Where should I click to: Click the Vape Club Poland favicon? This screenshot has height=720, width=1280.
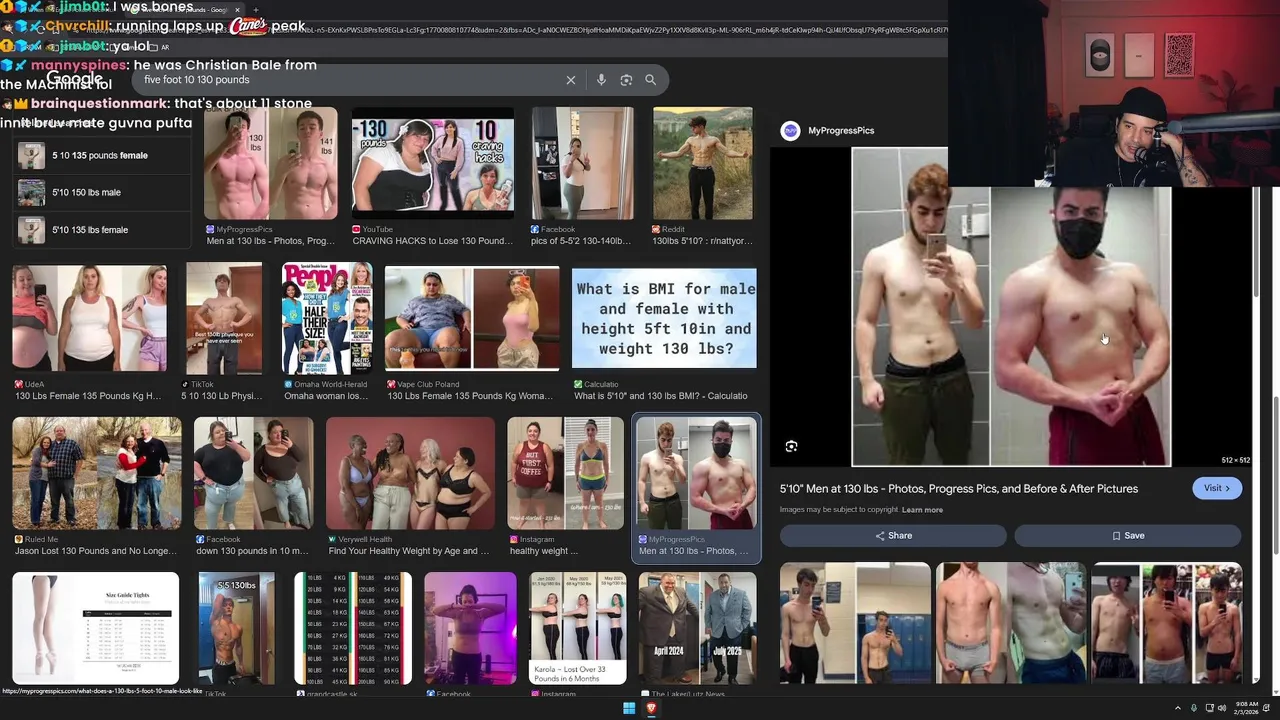(391, 384)
